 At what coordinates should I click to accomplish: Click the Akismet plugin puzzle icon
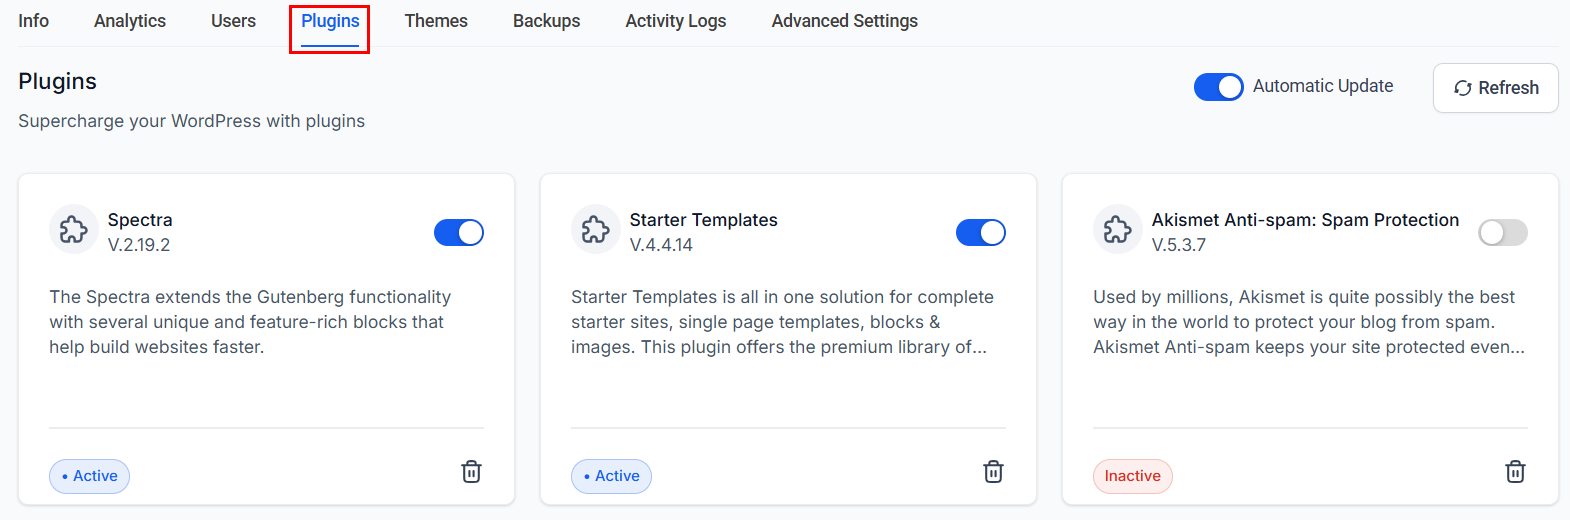[x=1118, y=230]
